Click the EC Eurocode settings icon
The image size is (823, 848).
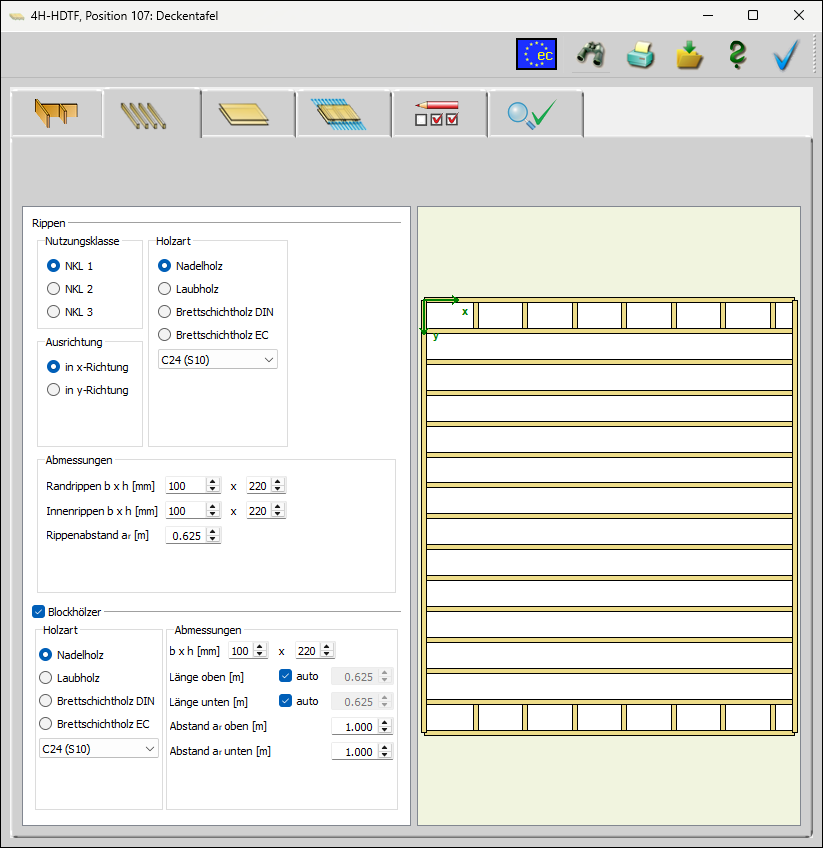pos(536,54)
